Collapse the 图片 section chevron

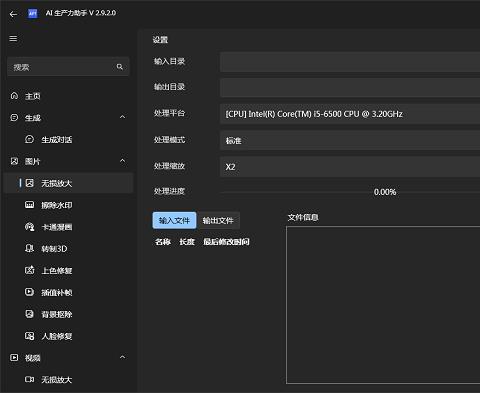coord(122,161)
